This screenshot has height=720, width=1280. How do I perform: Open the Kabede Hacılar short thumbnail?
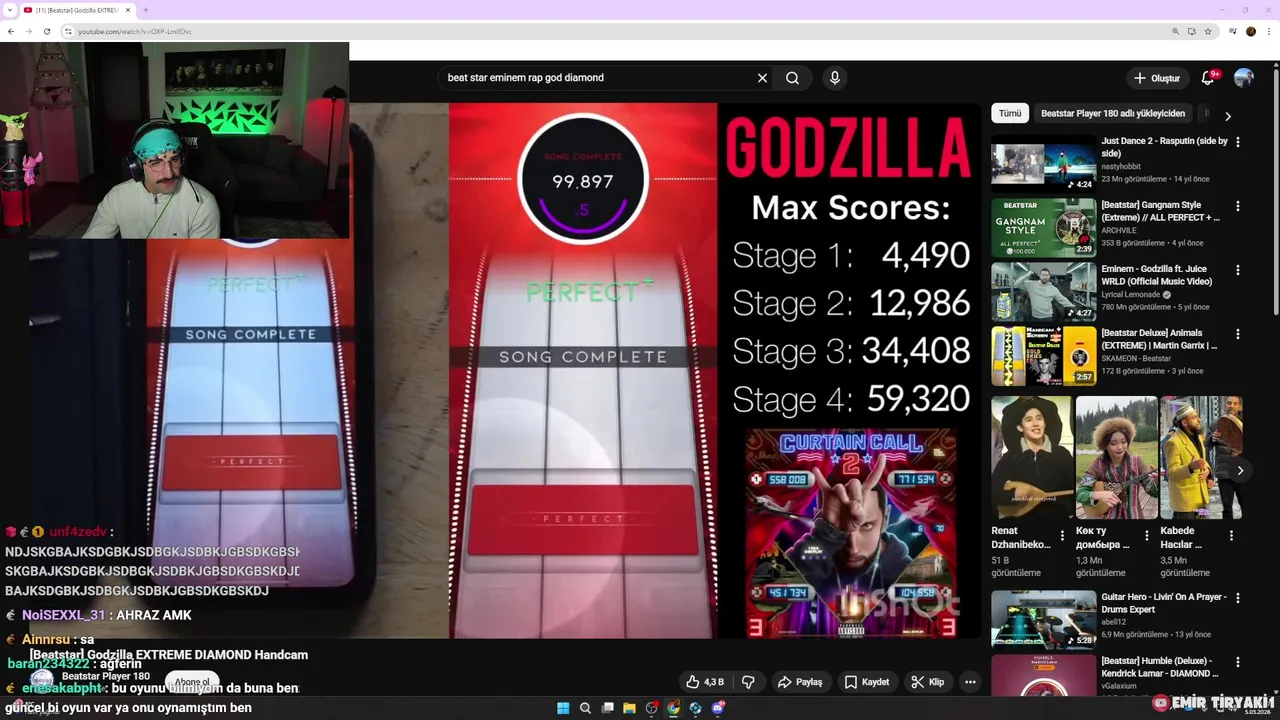[x=1201, y=457]
